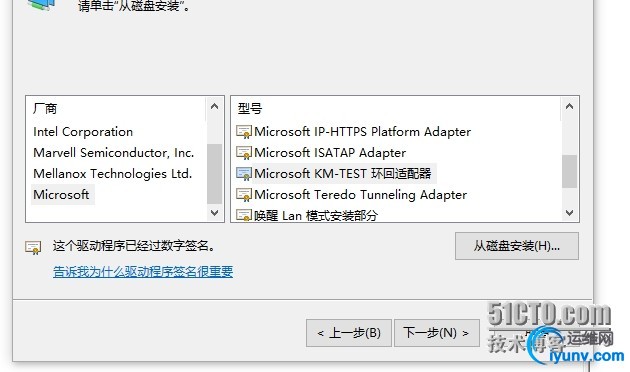Click the 型号 column header
Image resolution: width=630 pixels, height=372 pixels.
click(x=250, y=108)
